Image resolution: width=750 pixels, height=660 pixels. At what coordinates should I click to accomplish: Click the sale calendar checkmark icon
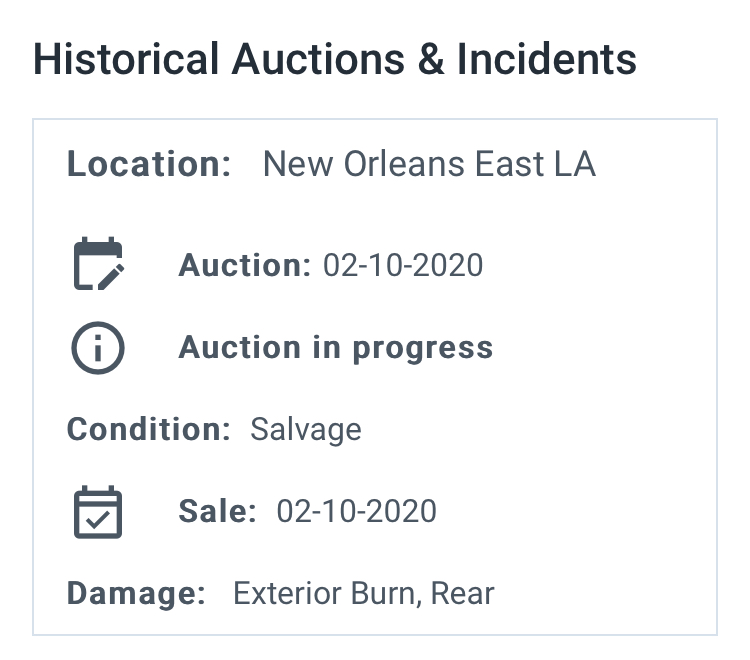tap(98, 512)
